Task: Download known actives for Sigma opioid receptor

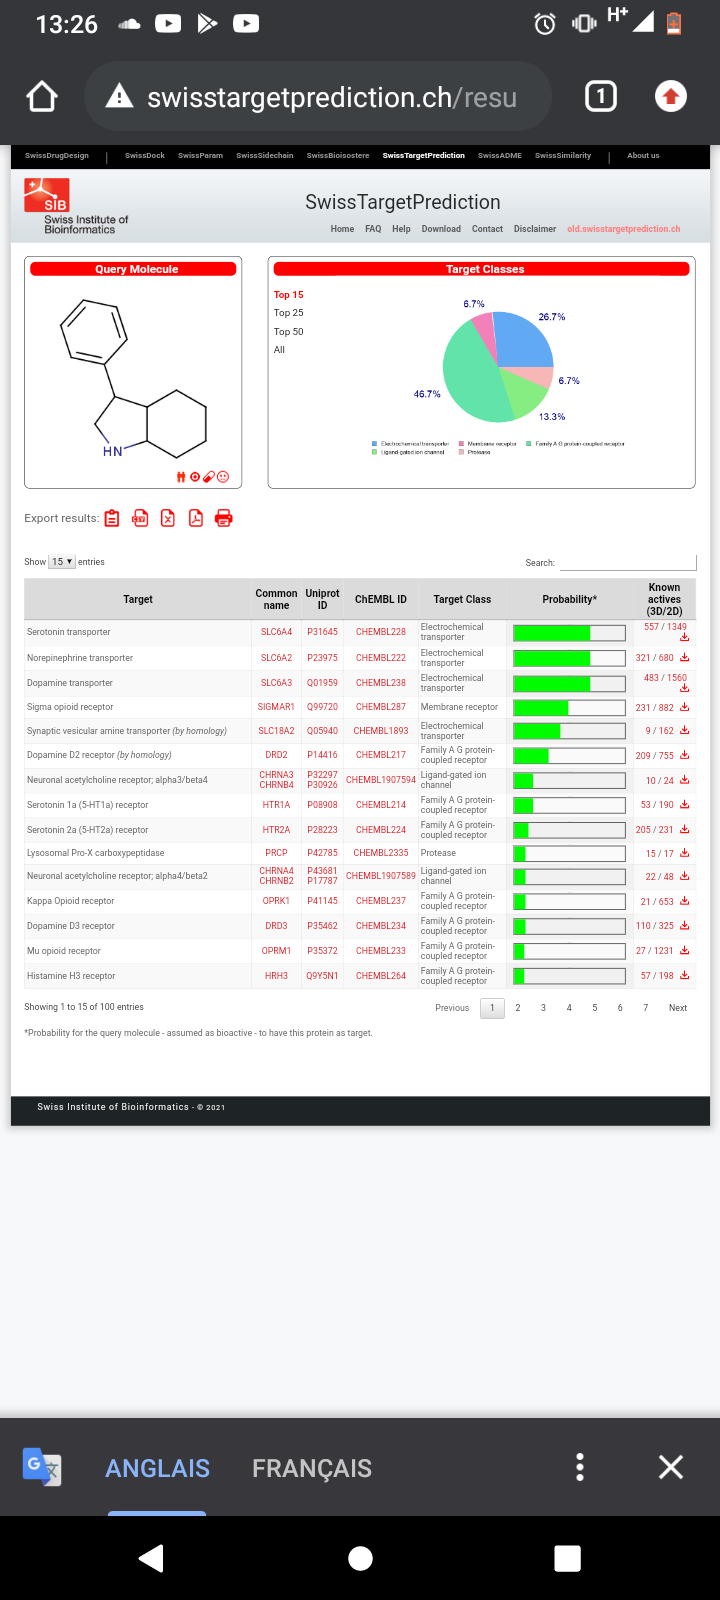Action: [685, 707]
